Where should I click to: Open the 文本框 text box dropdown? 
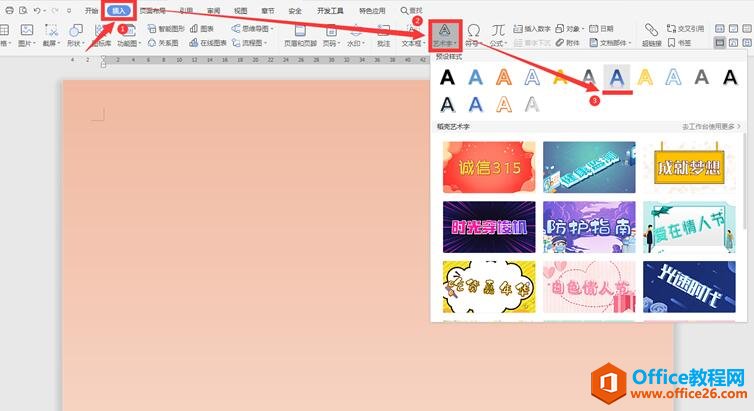(x=413, y=35)
